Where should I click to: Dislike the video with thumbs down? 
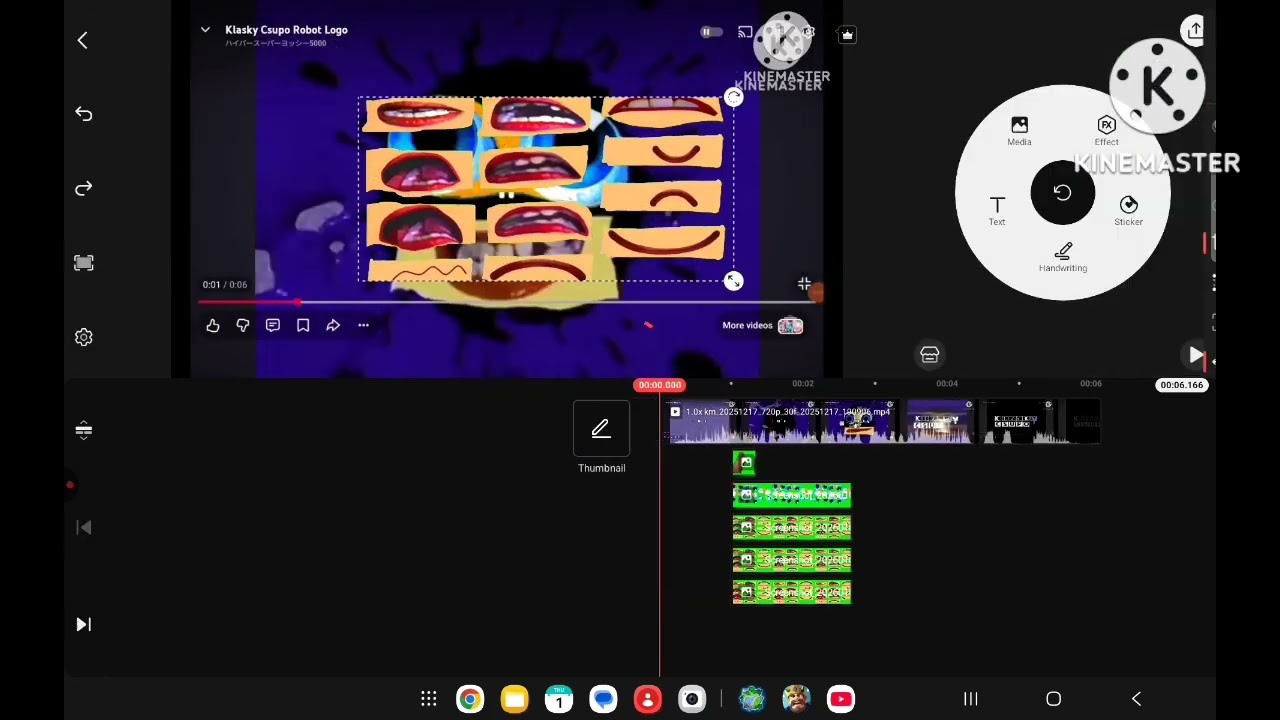[x=243, y=325]
